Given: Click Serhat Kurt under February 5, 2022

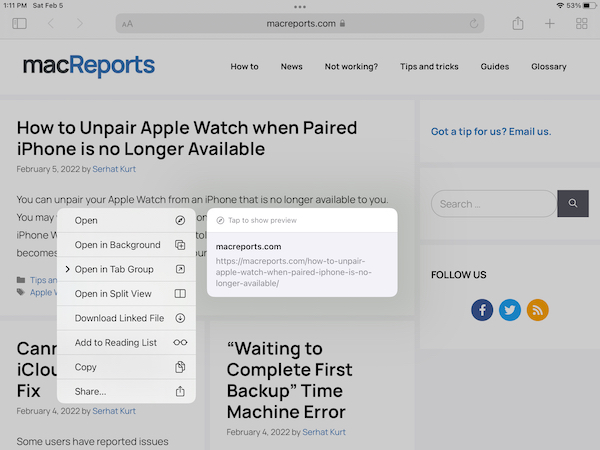Looking at the screenshot, I should pyautogui.click(x=114, y=169).
